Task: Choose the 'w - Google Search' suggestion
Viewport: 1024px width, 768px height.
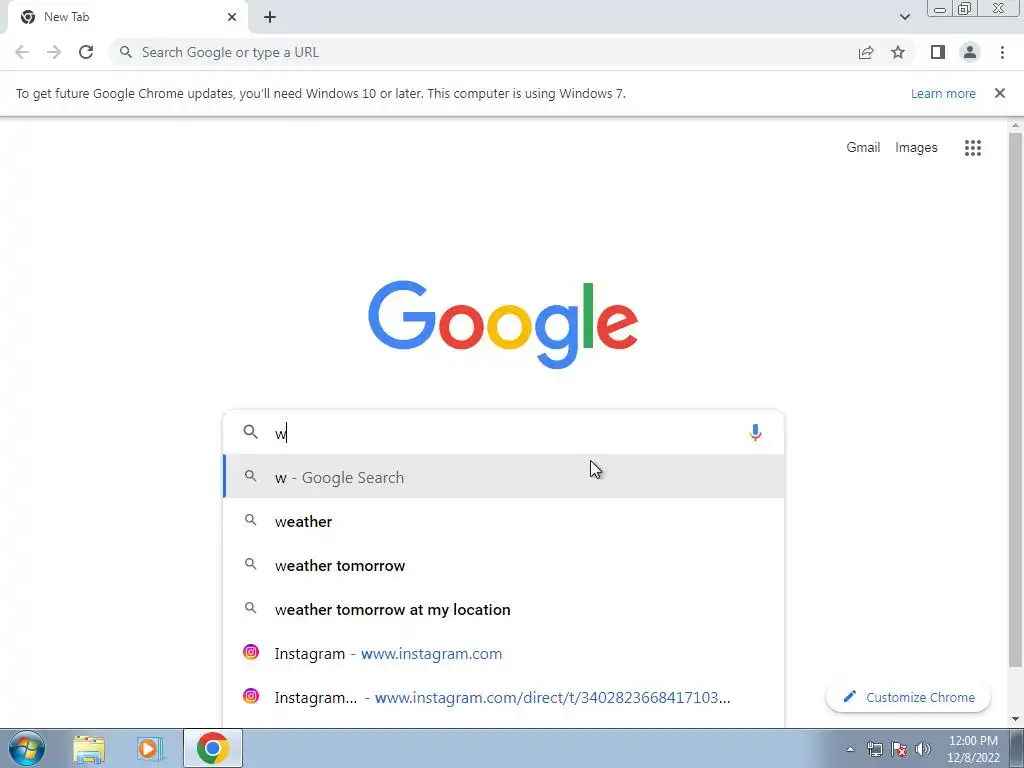Action: pos(504,477)
